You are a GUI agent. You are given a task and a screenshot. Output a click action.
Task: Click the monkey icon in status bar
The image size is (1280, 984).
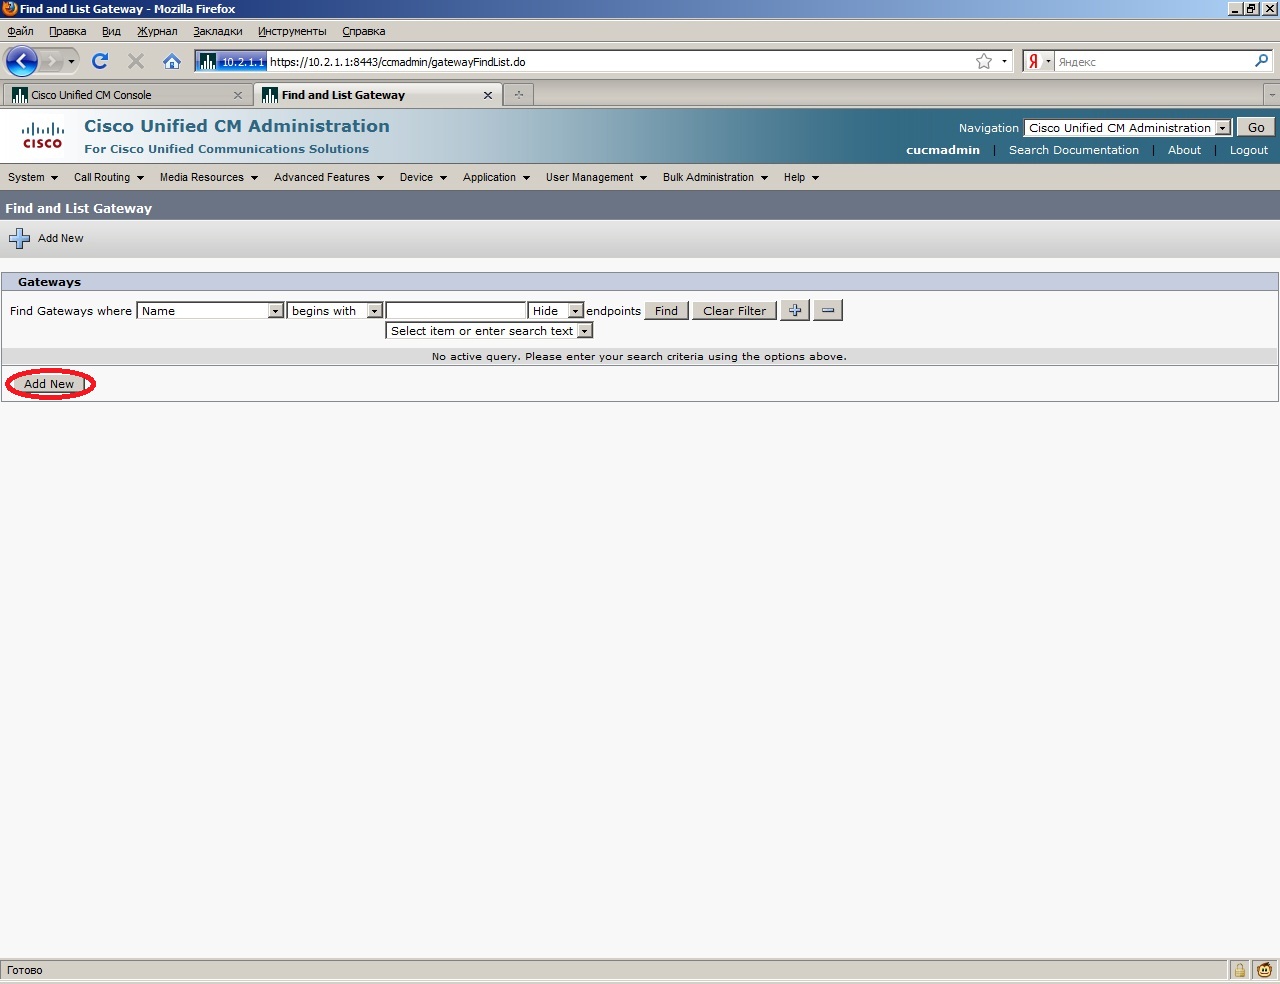click(x=1265, y=970)
